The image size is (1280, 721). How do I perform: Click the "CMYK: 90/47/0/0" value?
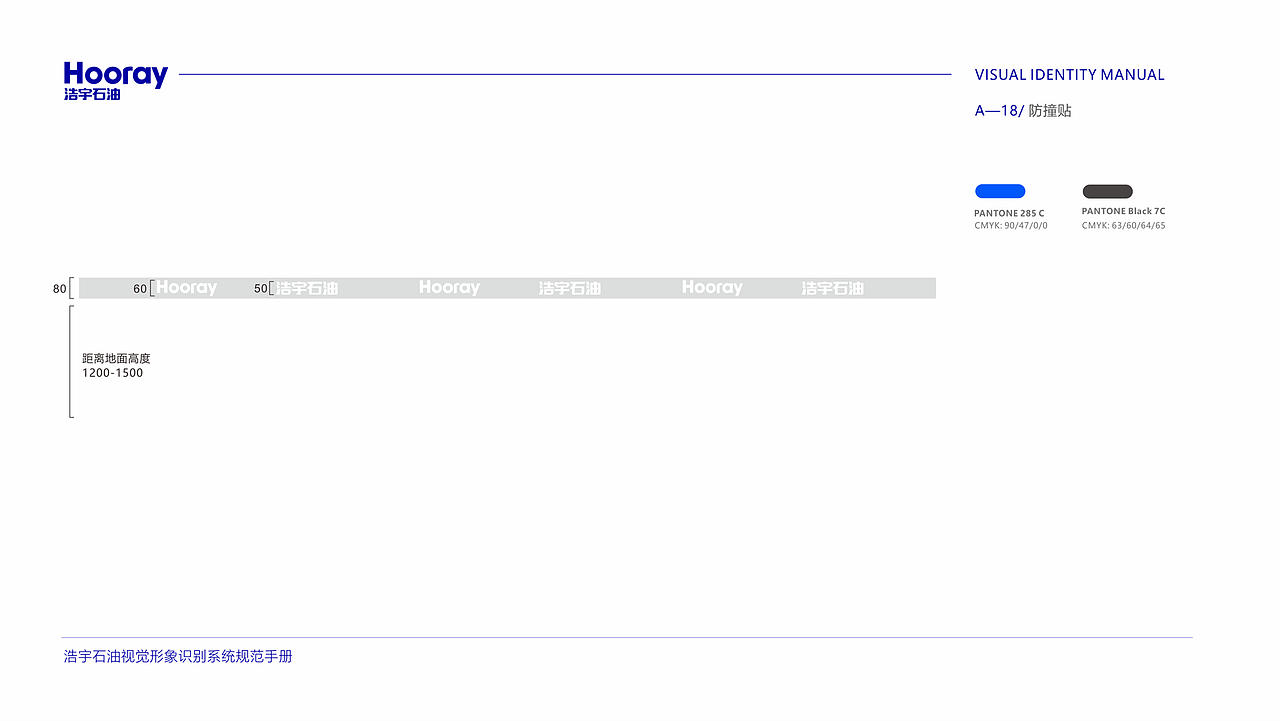(x=1011, y=226)
